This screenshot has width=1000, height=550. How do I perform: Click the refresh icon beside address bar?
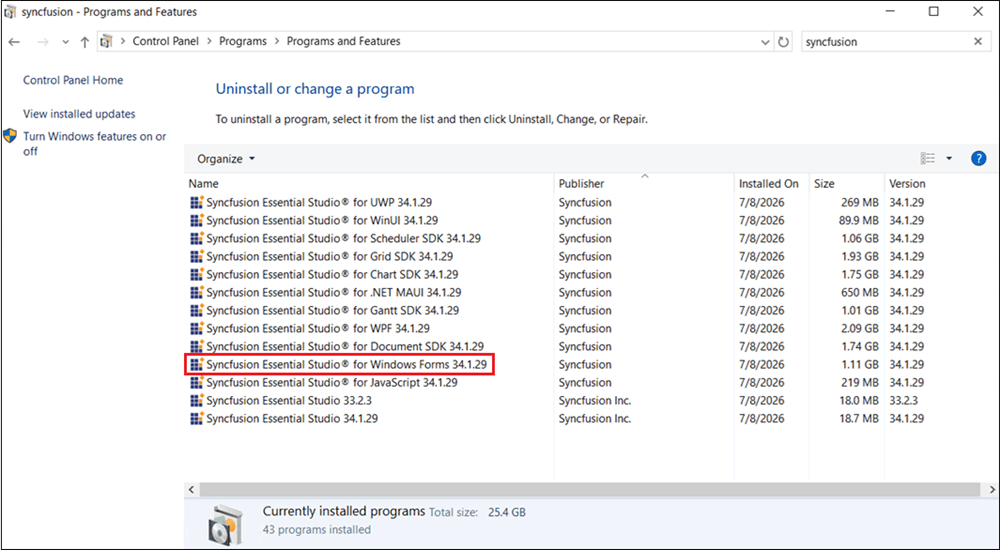click(x=783, y=42)
